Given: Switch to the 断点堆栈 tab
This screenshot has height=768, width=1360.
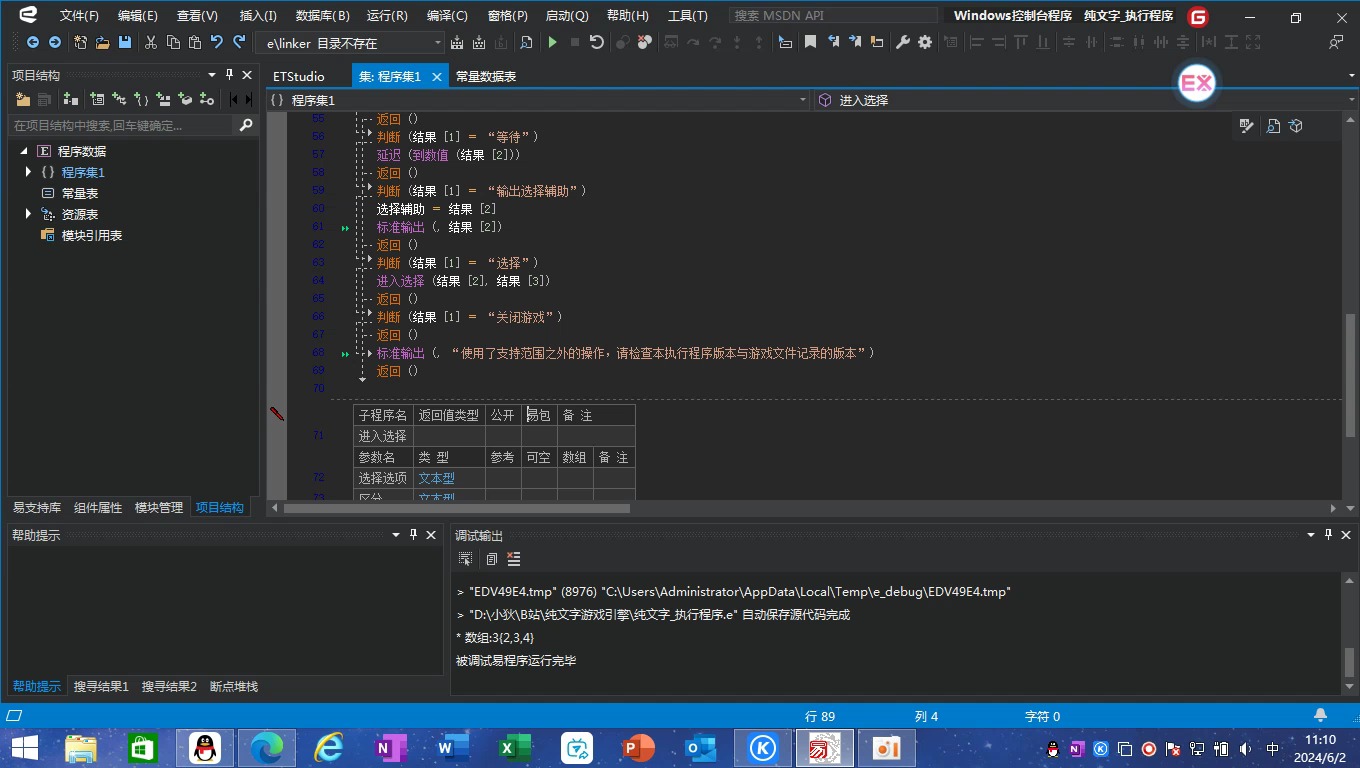Looking at the screenshot, I should coord(233,686).
